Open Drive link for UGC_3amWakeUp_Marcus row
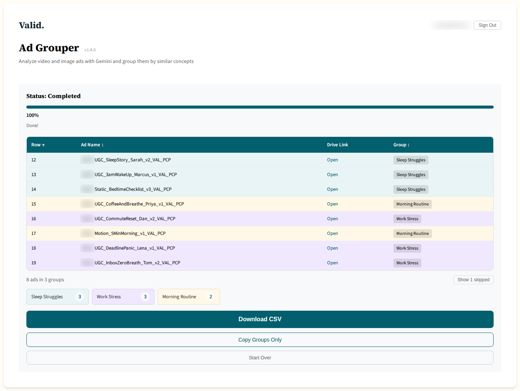520x391 pixels. pos(332,174)
